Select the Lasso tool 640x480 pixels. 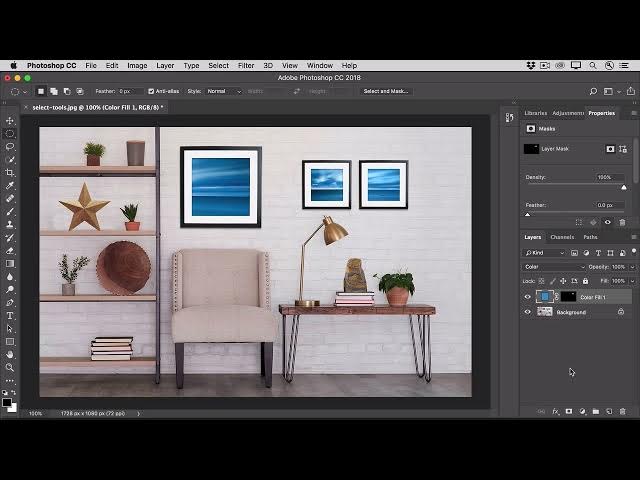(10, 147)
